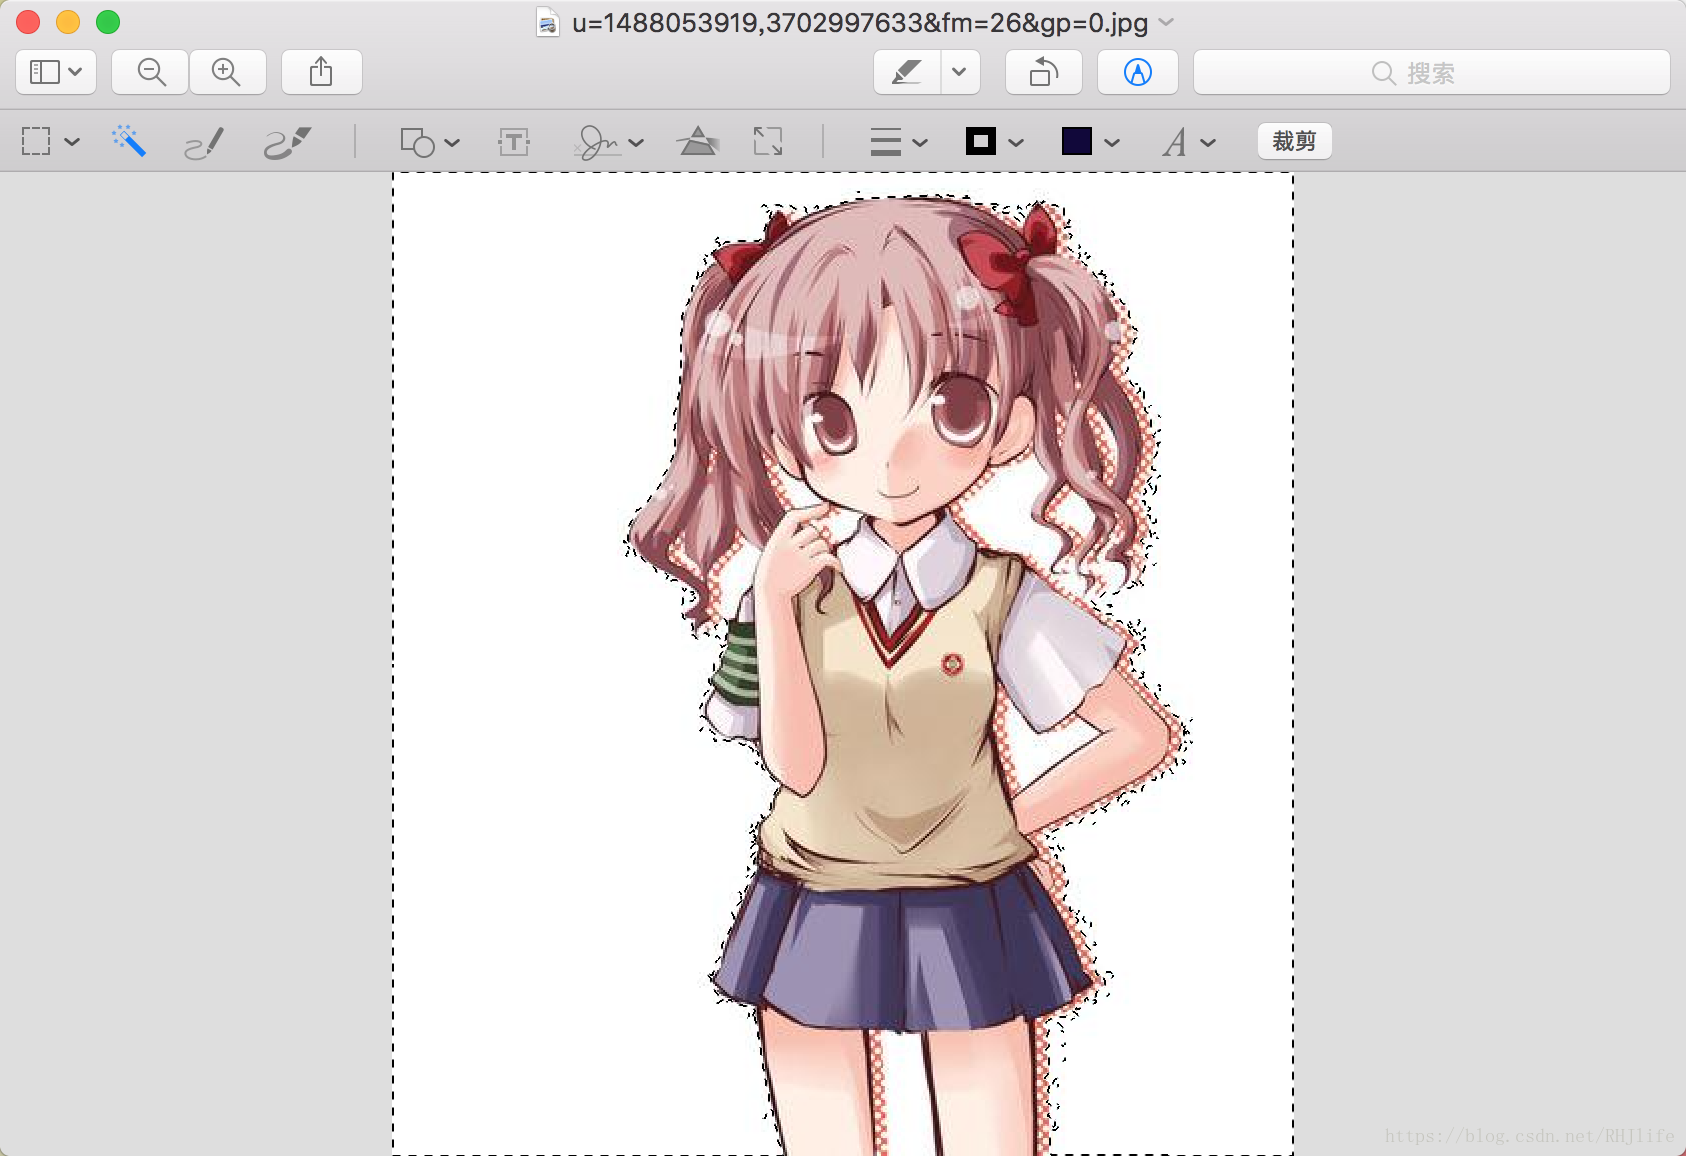The height and width of the screenshot is (1156, 1686).
Task: Open the Adjust Size tool
Action: [768, 141]
